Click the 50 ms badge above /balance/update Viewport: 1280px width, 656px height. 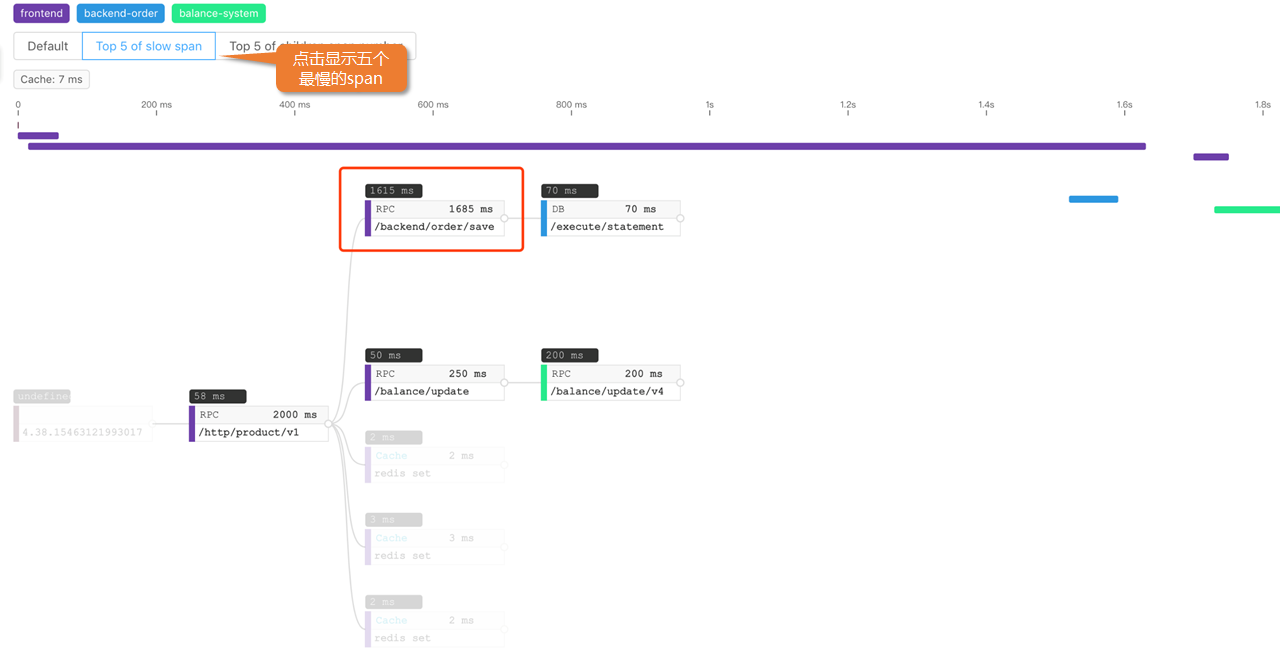pyautogui.click(x=393, y=354)
